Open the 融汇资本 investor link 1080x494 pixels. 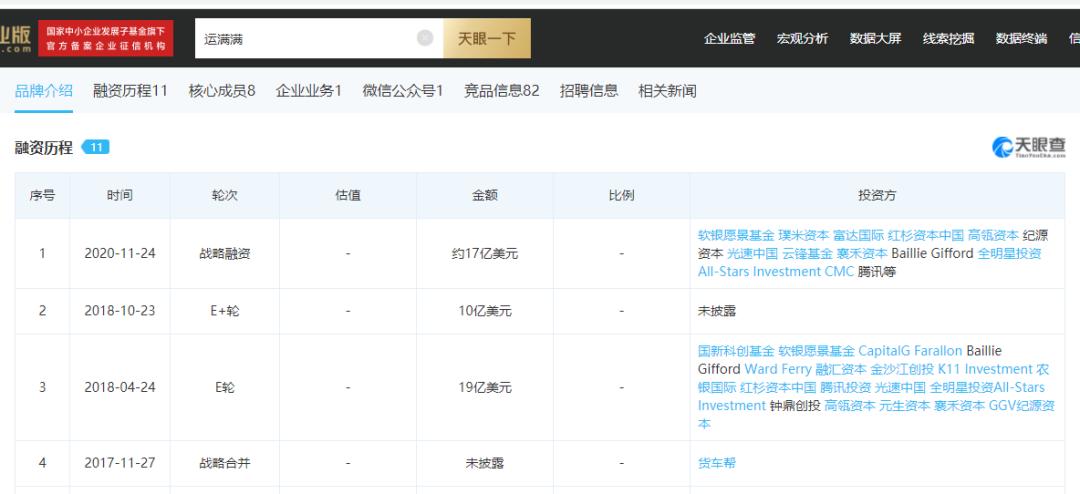(841, 369)
